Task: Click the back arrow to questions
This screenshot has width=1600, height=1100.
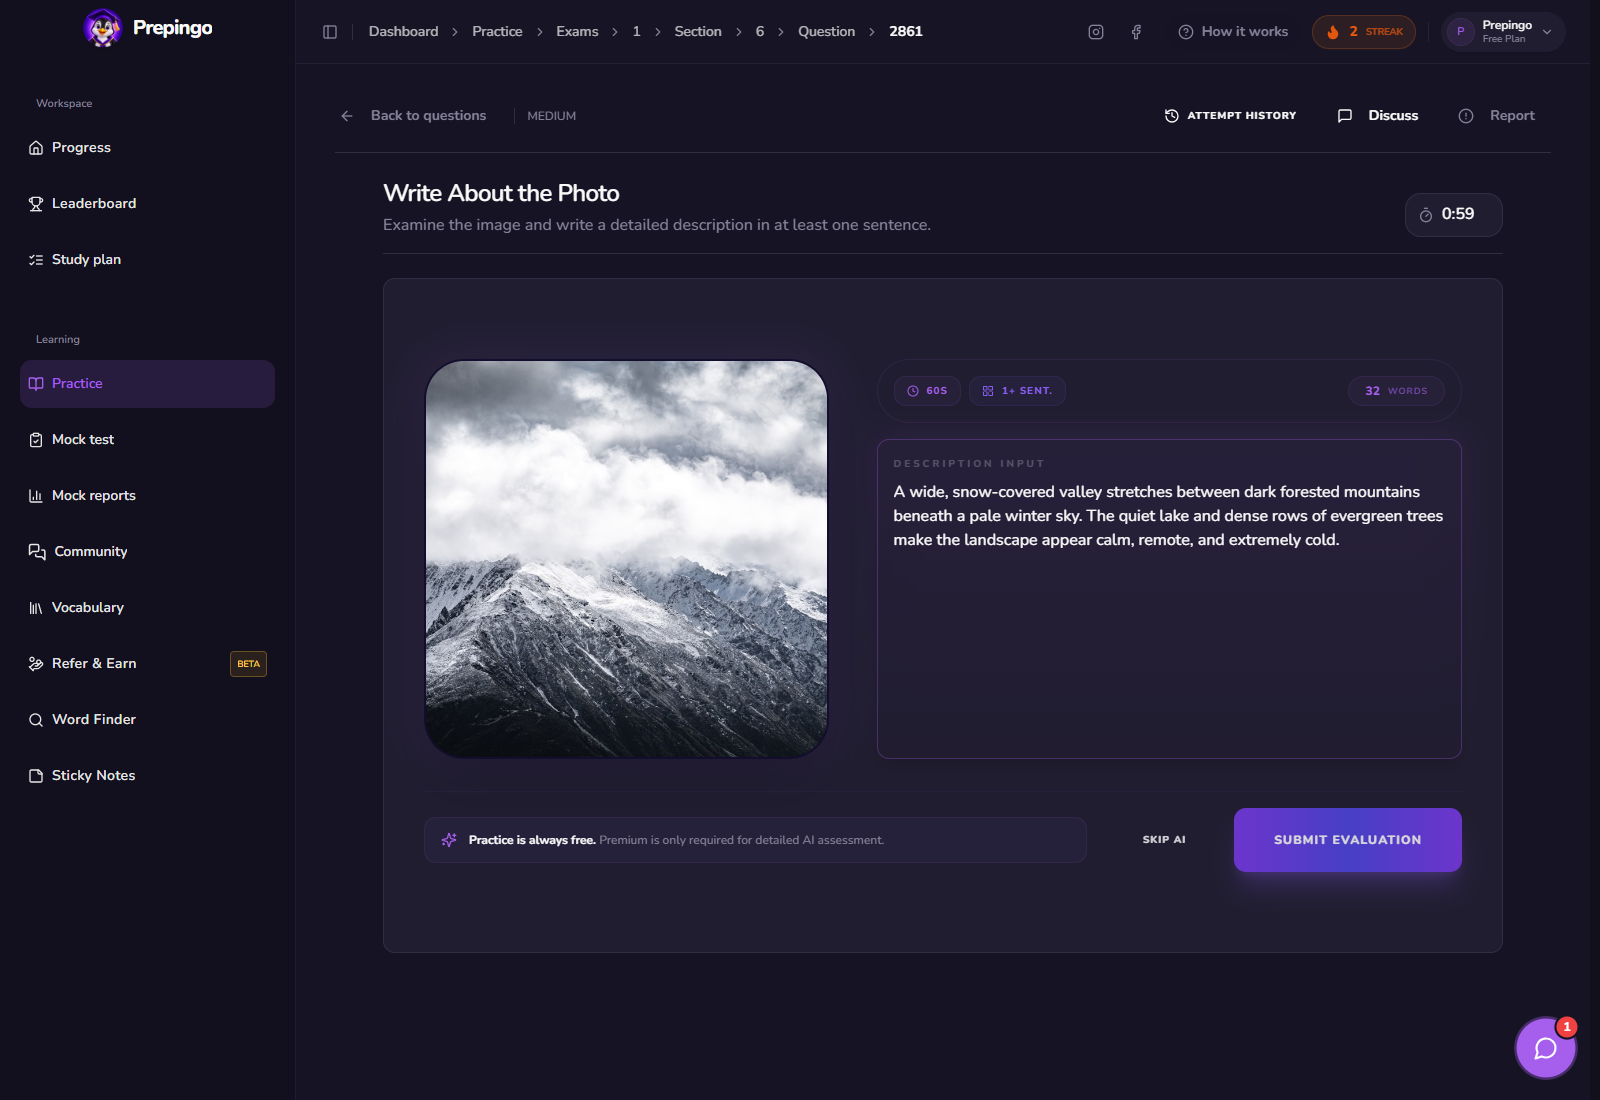Action: tap(347, 116)
